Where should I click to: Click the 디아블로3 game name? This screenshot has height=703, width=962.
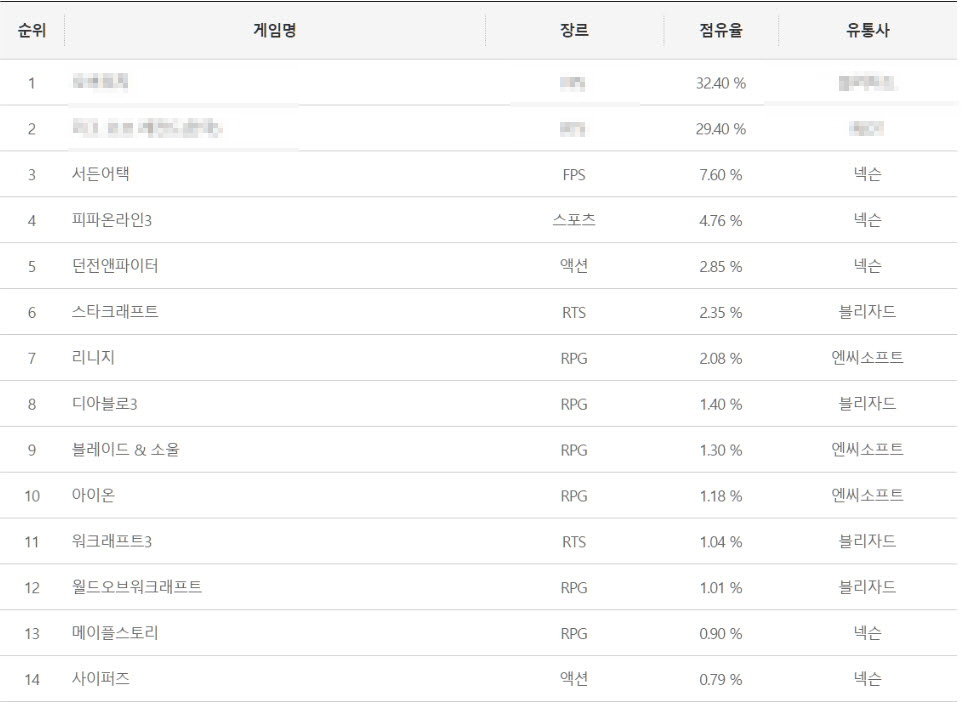tap(104, 404)
